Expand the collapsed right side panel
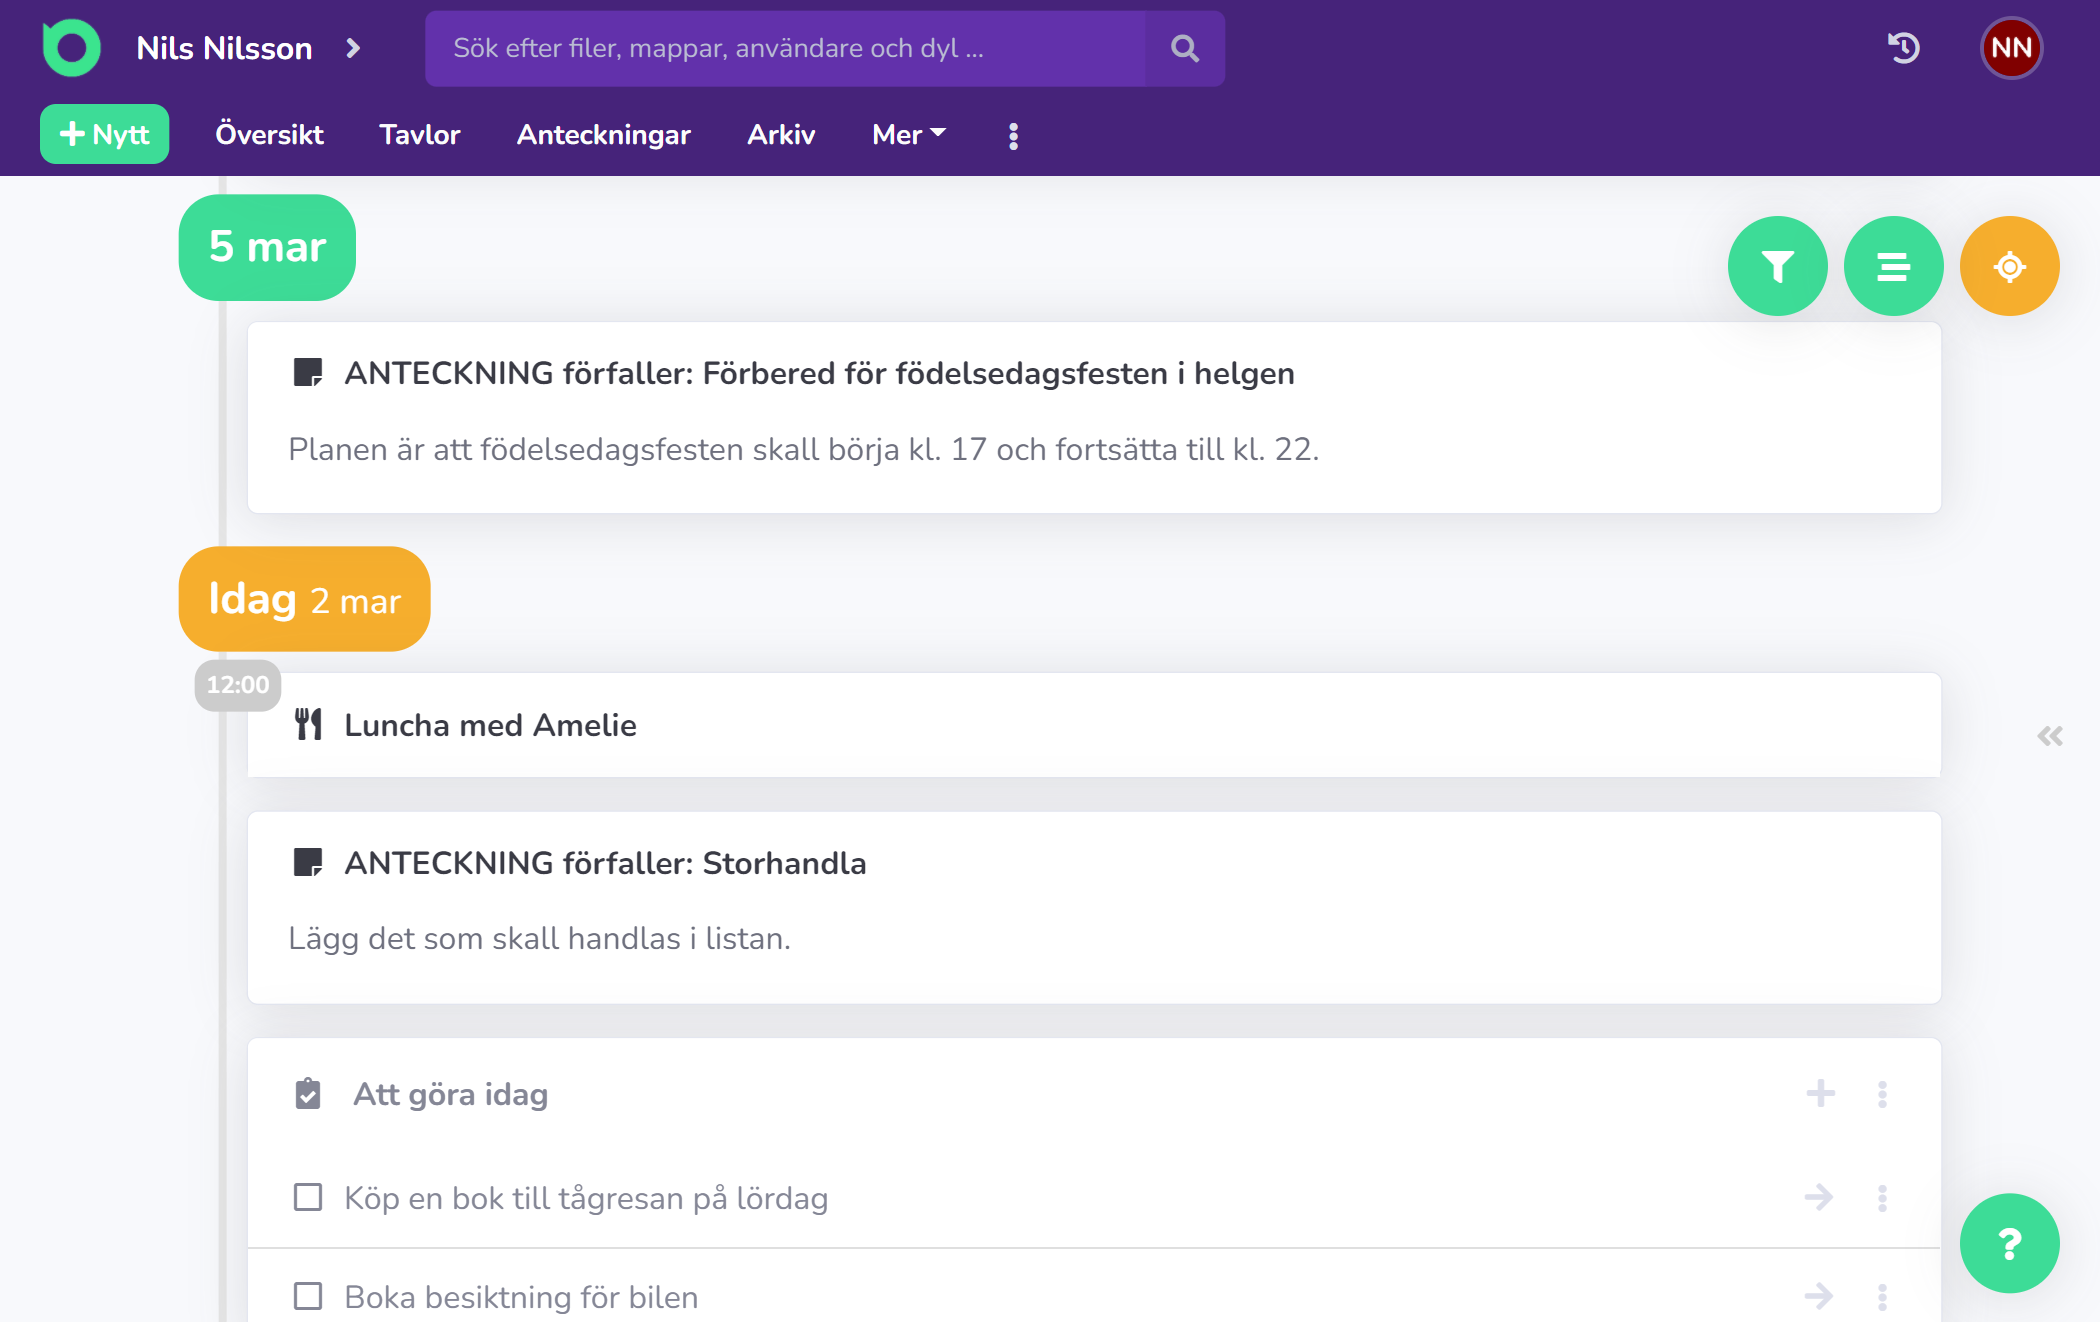 pyautogui.click(x=2049, y=736)
